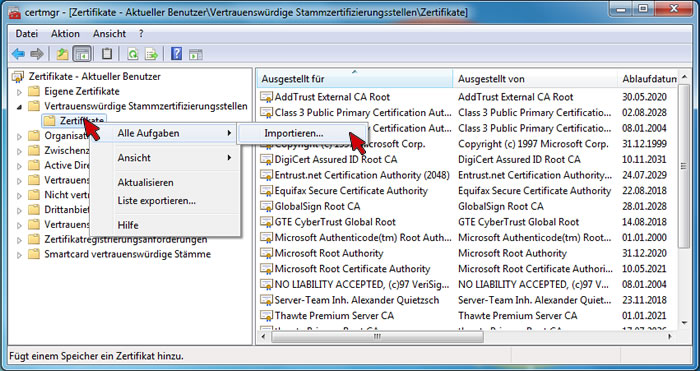Expand the Zwischenzertifizierungsstellen node arrow

19,151
